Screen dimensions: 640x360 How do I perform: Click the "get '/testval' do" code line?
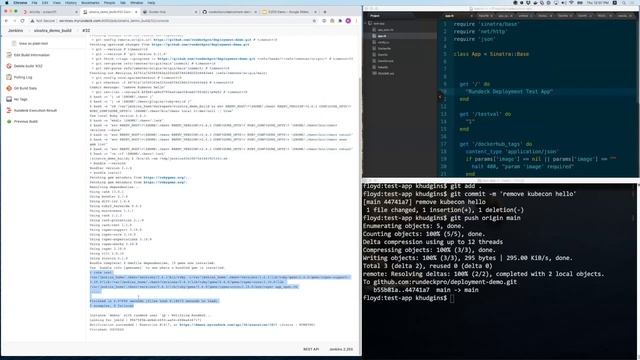tap(485, 114)
